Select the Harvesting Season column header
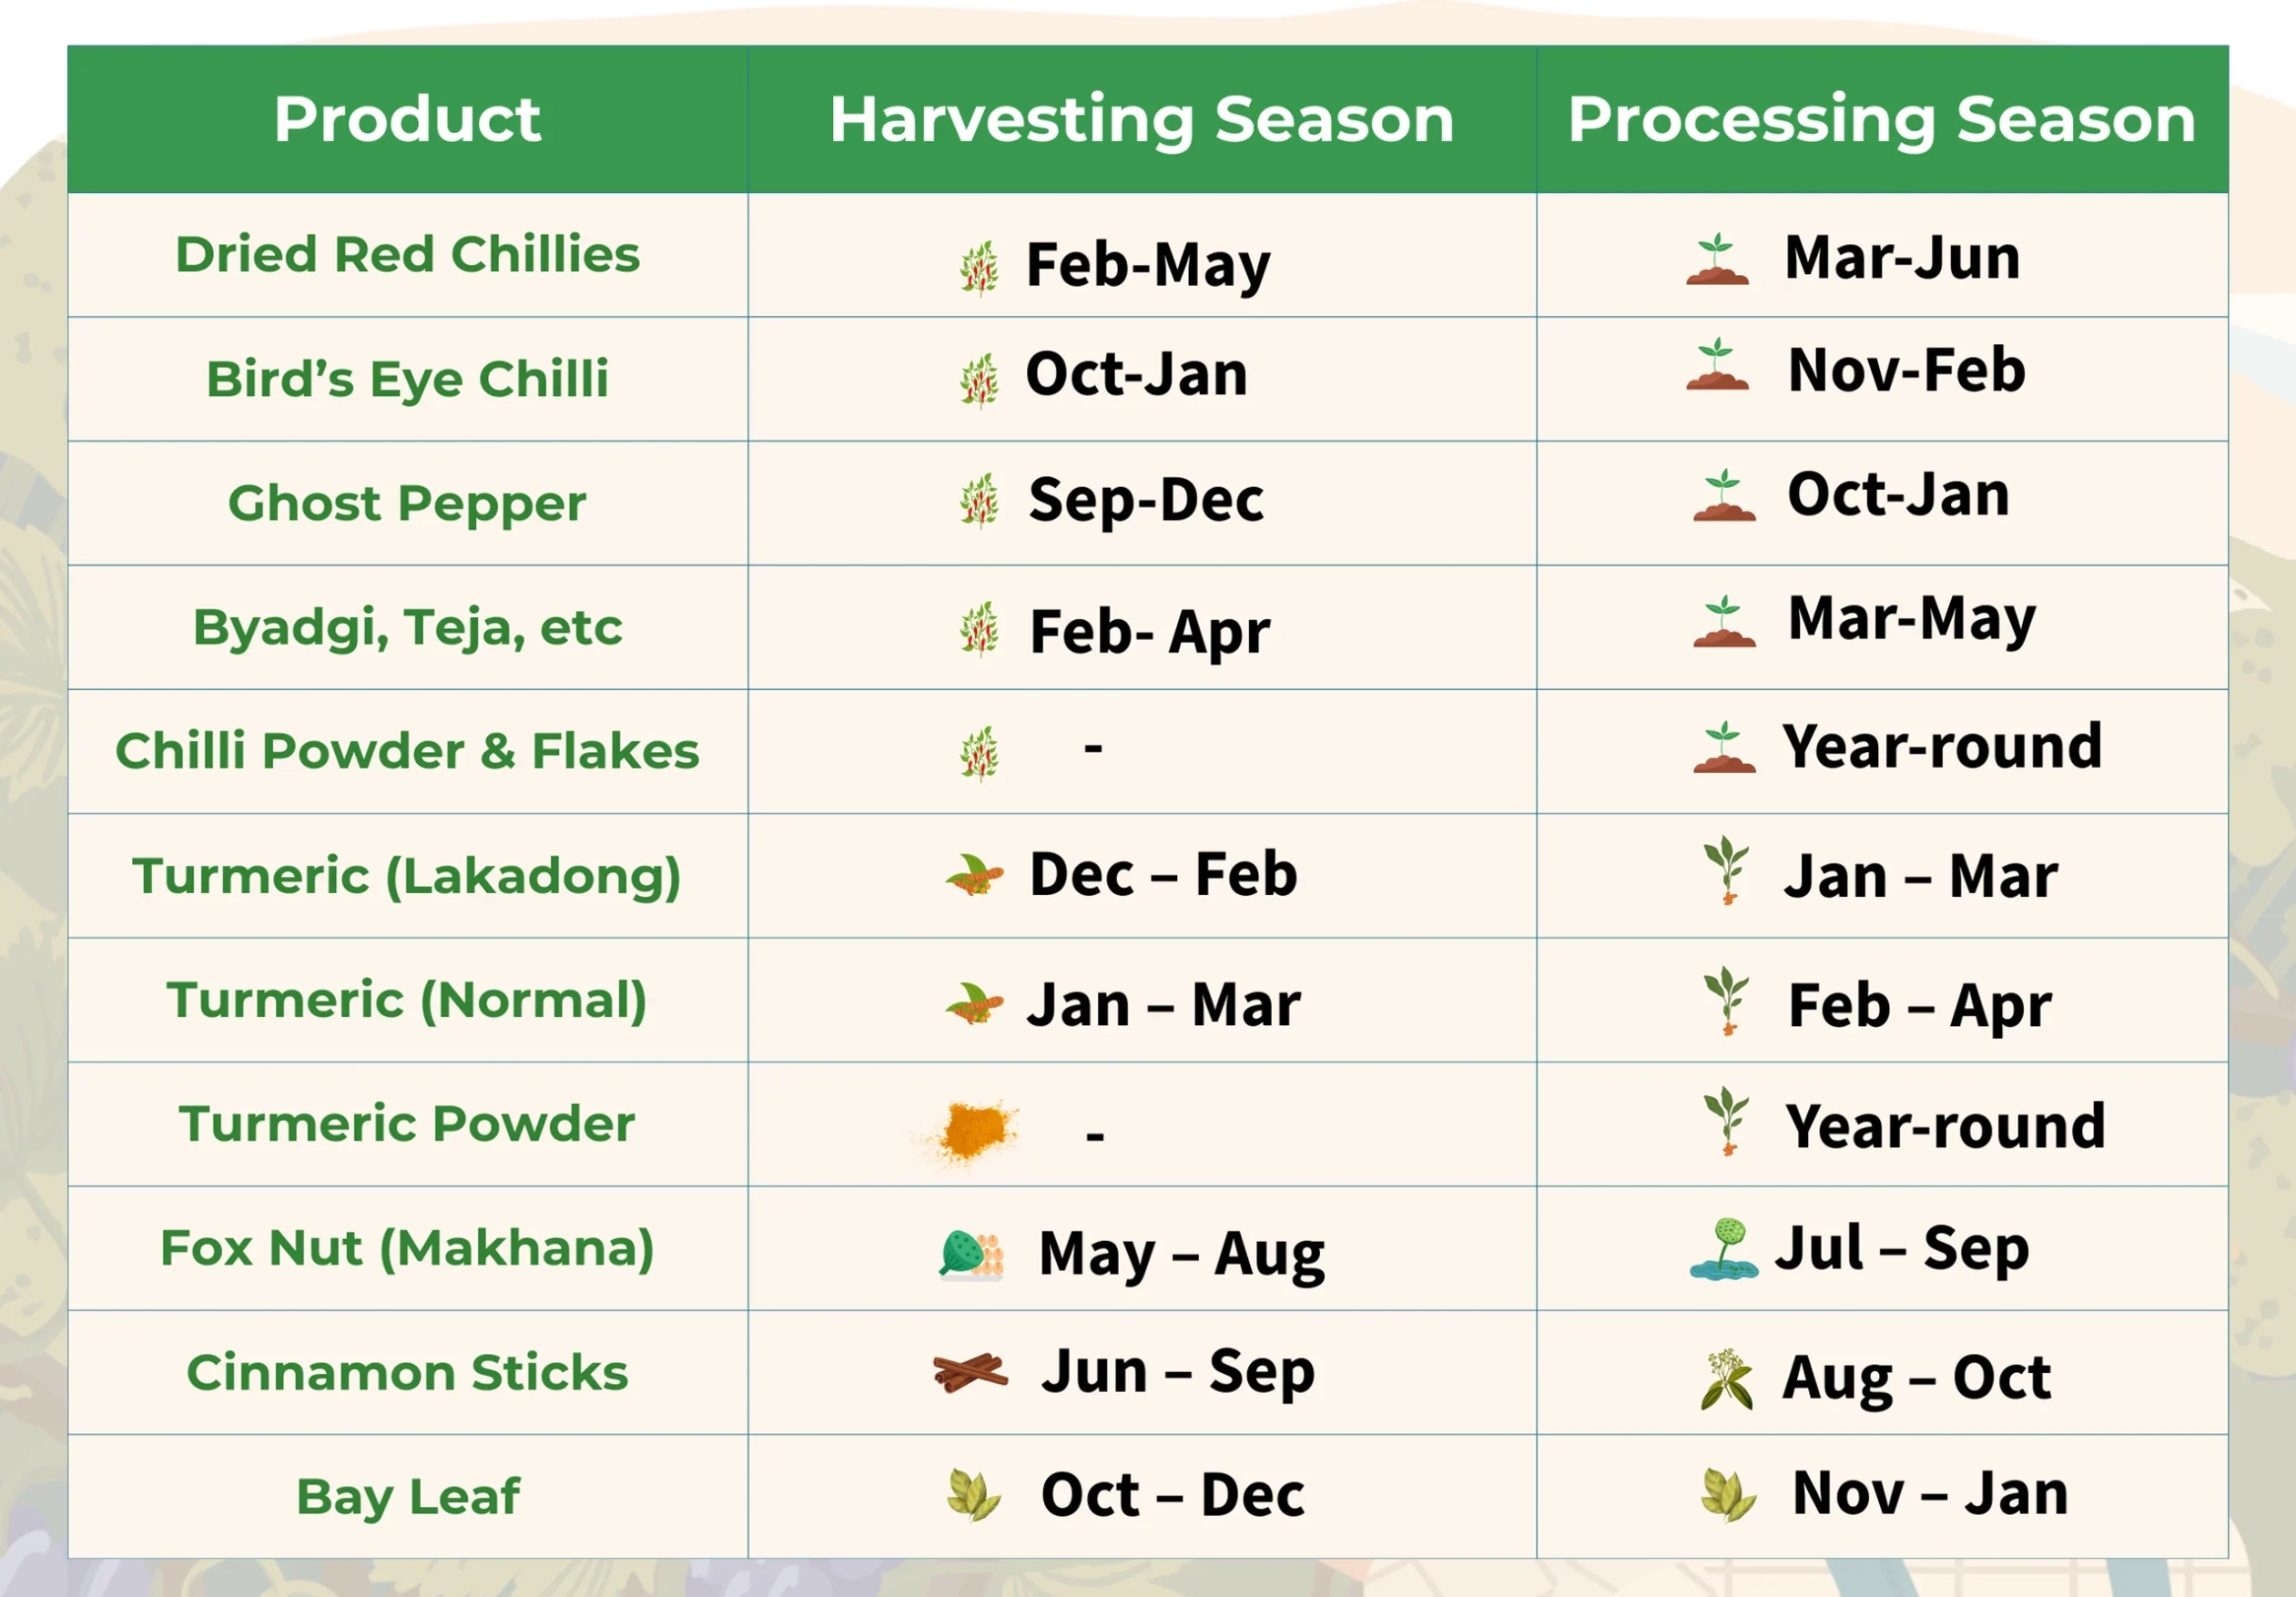2296x1597 pixels. [x=1142, y=119]
